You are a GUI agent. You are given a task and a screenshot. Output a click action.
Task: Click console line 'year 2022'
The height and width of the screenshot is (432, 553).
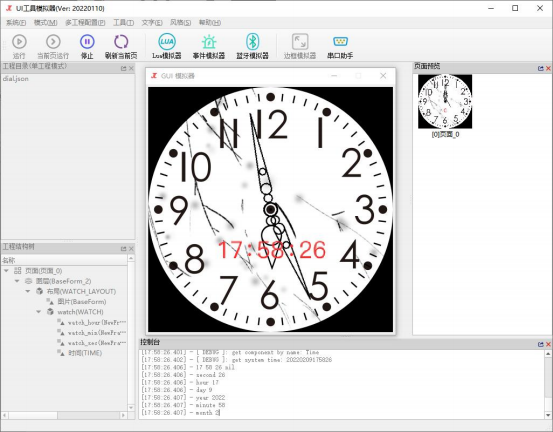pyautogui.click(x=210, y=397)
